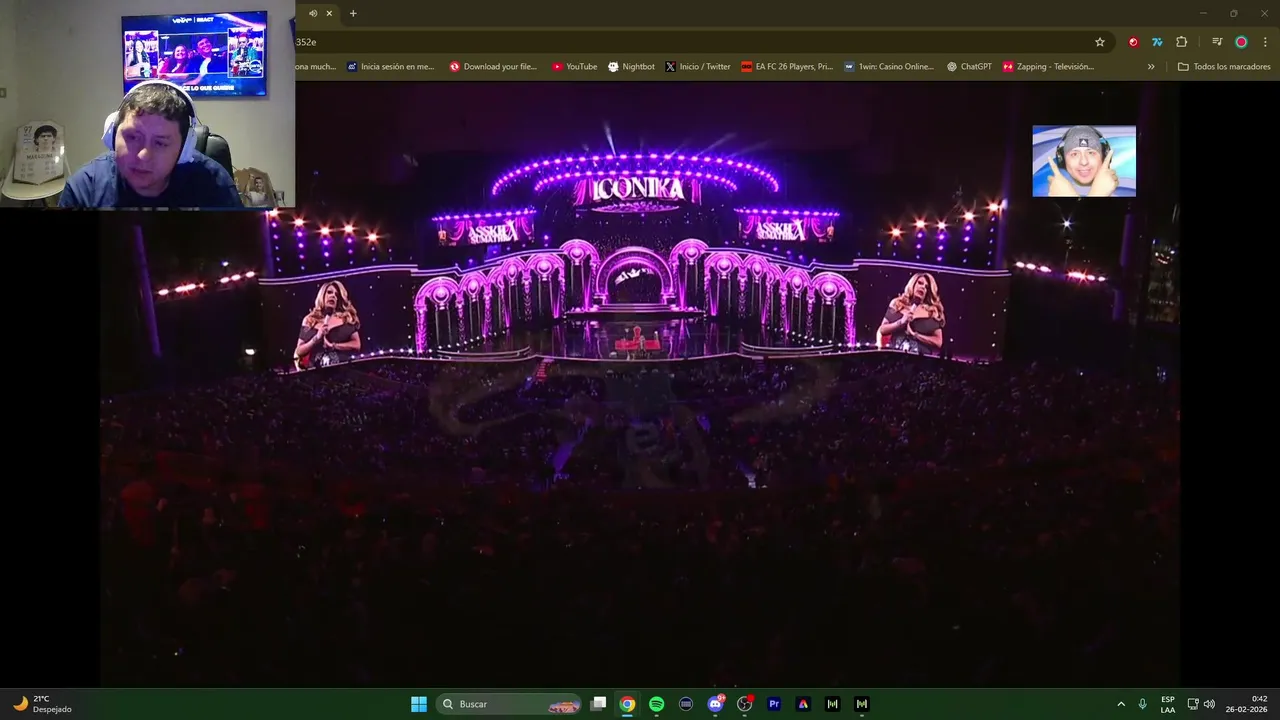This screenshot has height=720, width=1280.
Task: Click the ICONIKA concert video player
Action: (x=640, y=383)
